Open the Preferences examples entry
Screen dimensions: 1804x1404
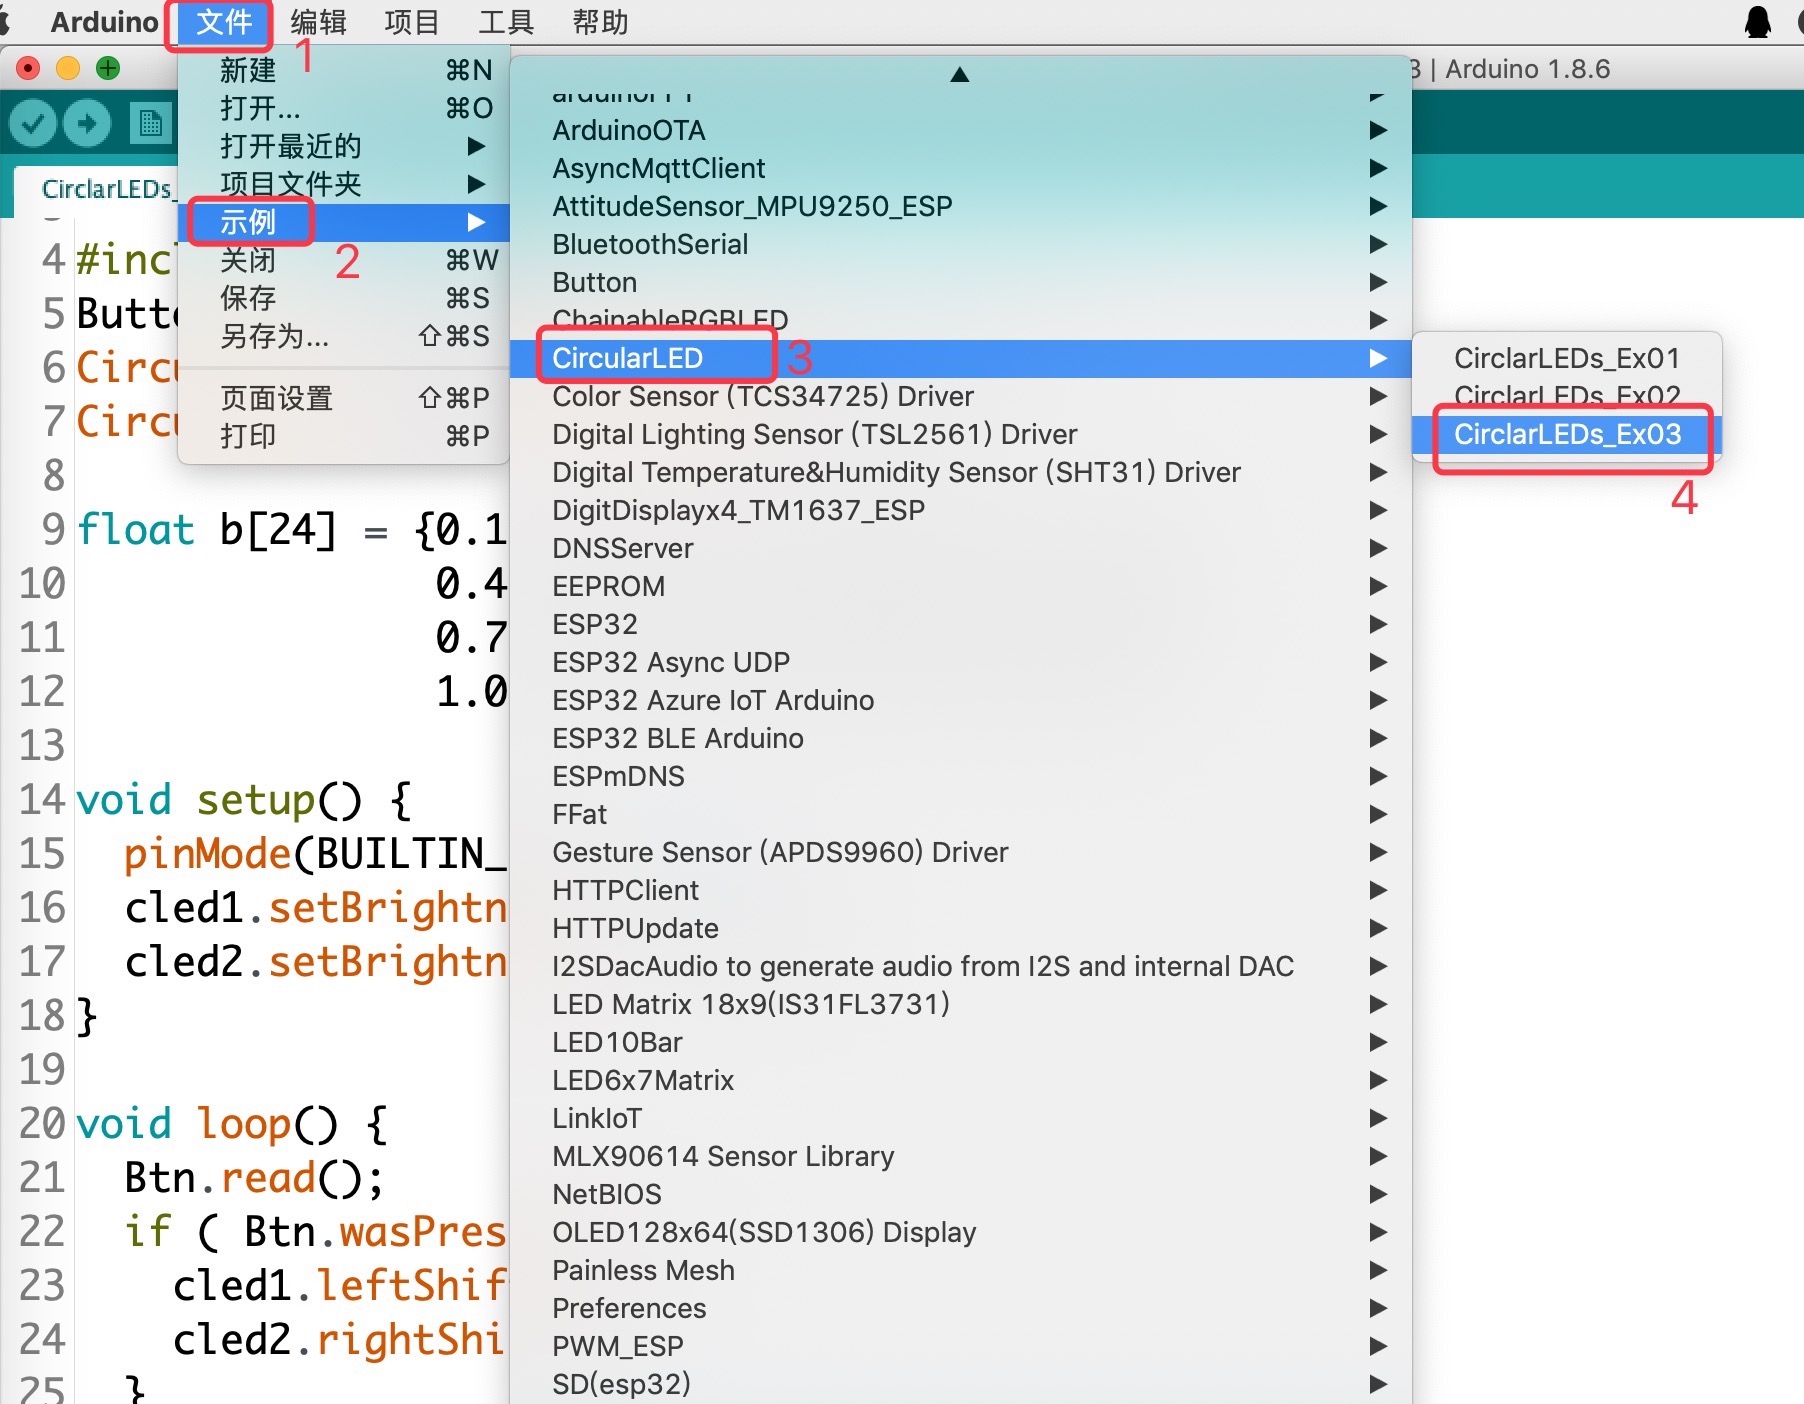tap(960, 1308)
